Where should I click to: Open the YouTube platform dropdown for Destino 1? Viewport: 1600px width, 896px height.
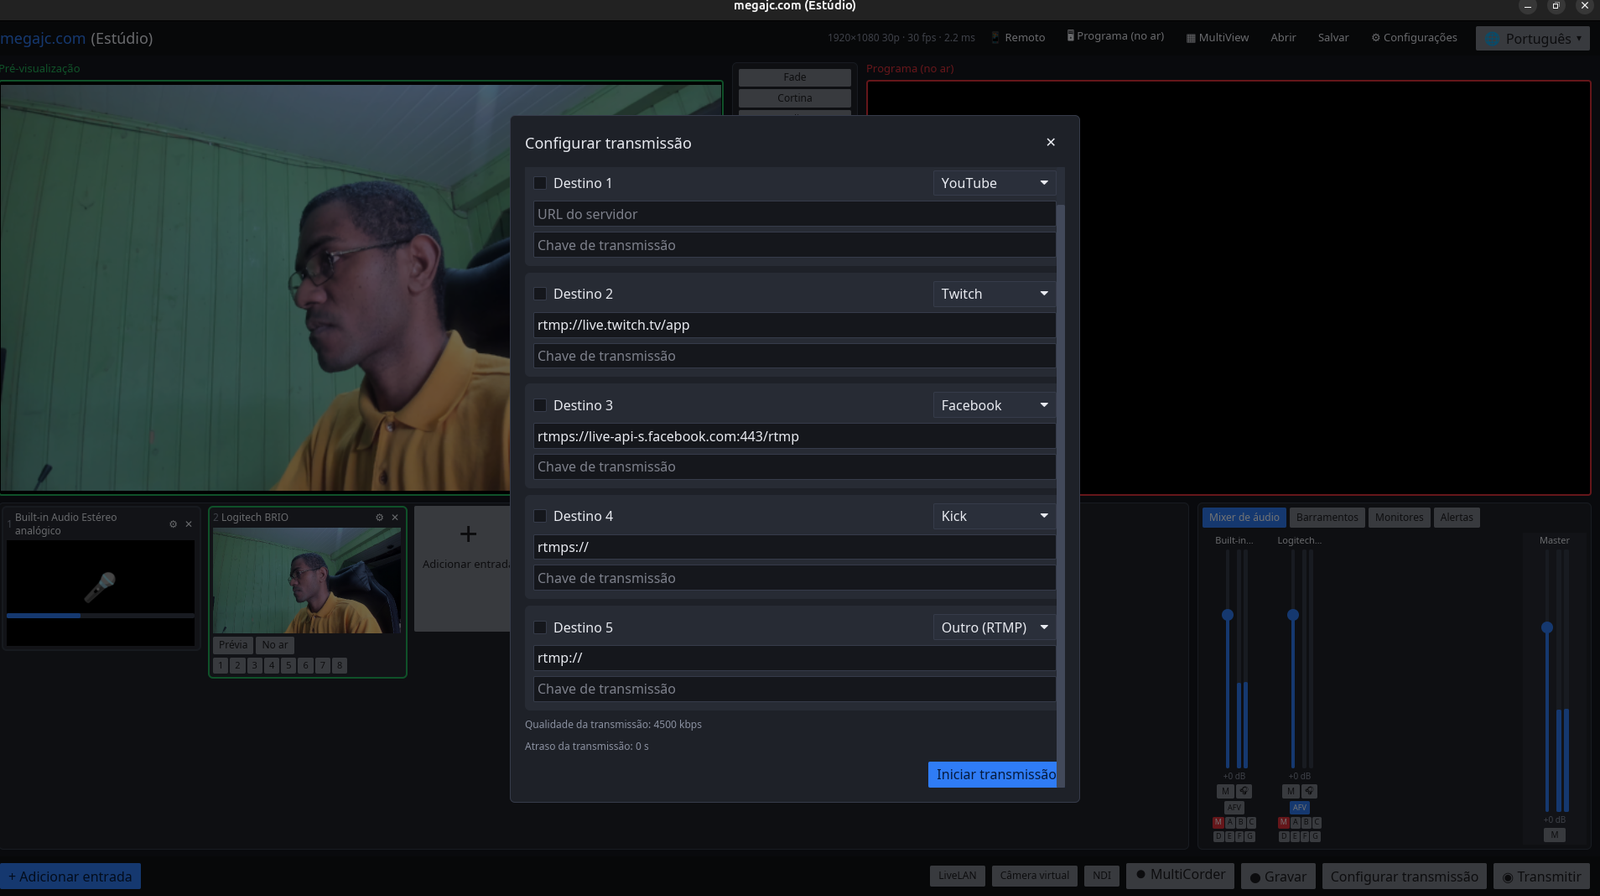tap(994, 183)
